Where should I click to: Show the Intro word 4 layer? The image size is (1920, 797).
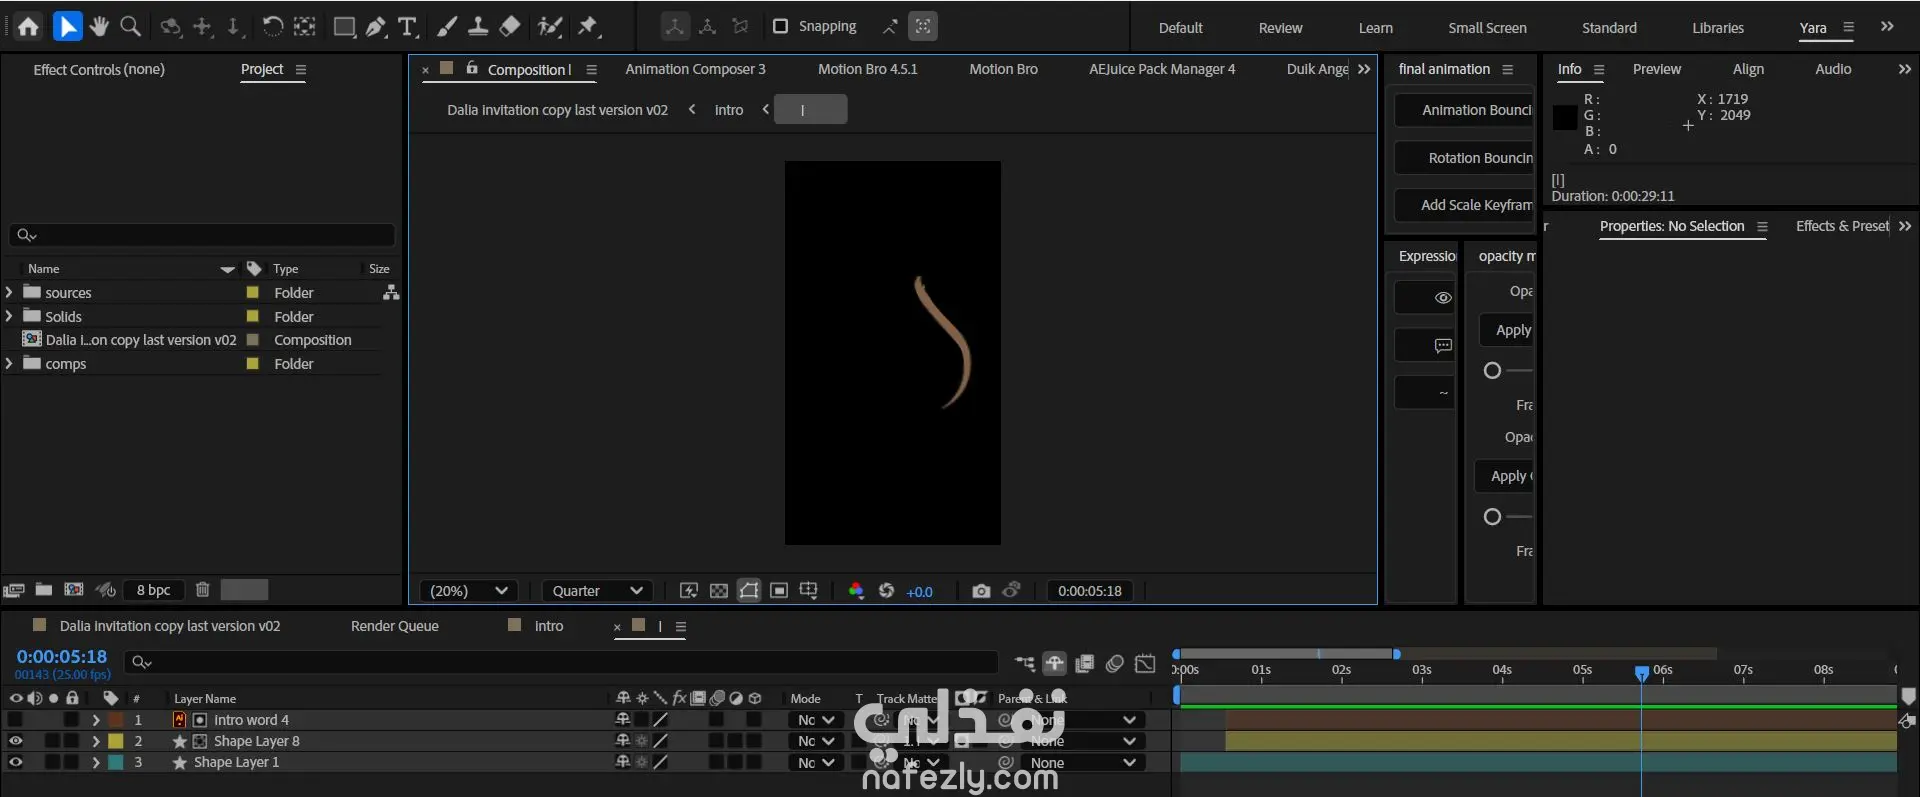point(16,720)
